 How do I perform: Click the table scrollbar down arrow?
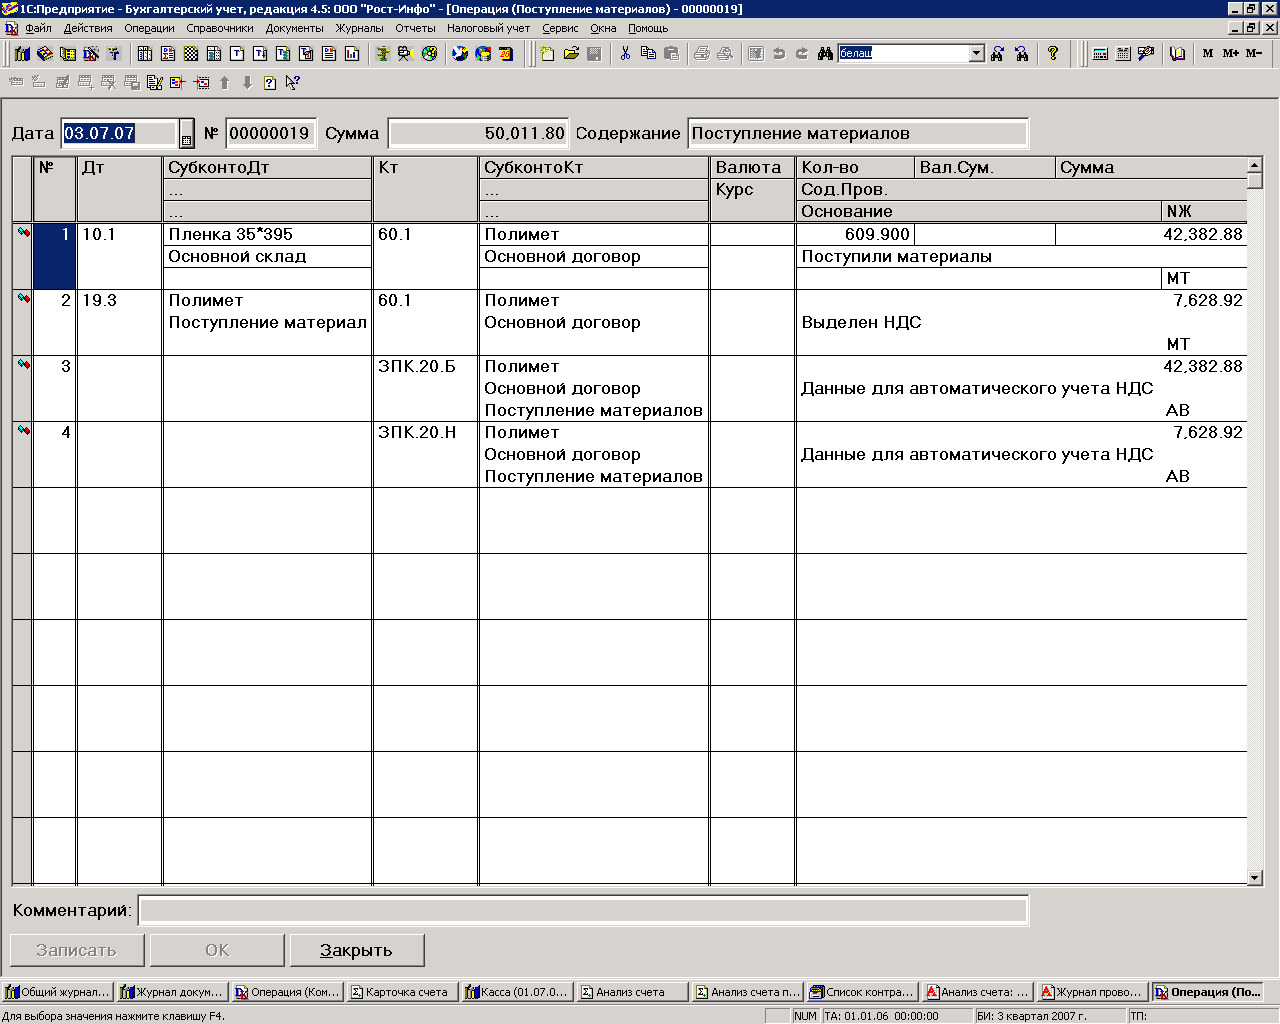[1255, 877]
